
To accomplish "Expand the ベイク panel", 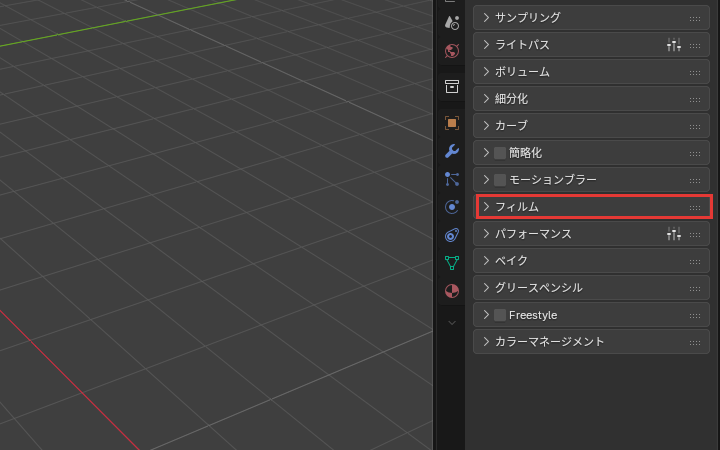I will click(x=591, y=261).
